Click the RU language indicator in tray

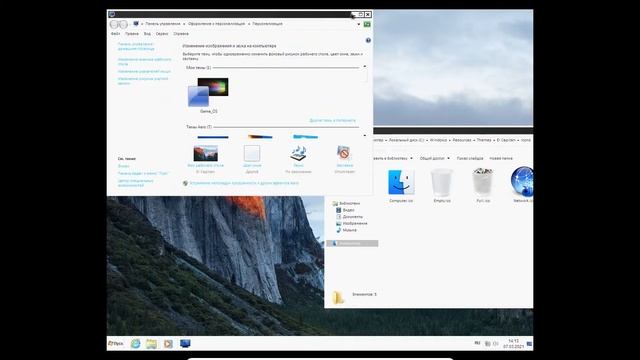point(477,344)
